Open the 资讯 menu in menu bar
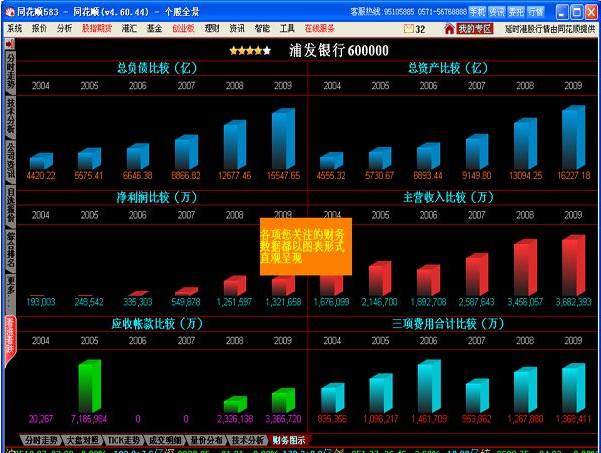Image resolution: width=601 pixels, height=453 pixels. click(237, 28)
